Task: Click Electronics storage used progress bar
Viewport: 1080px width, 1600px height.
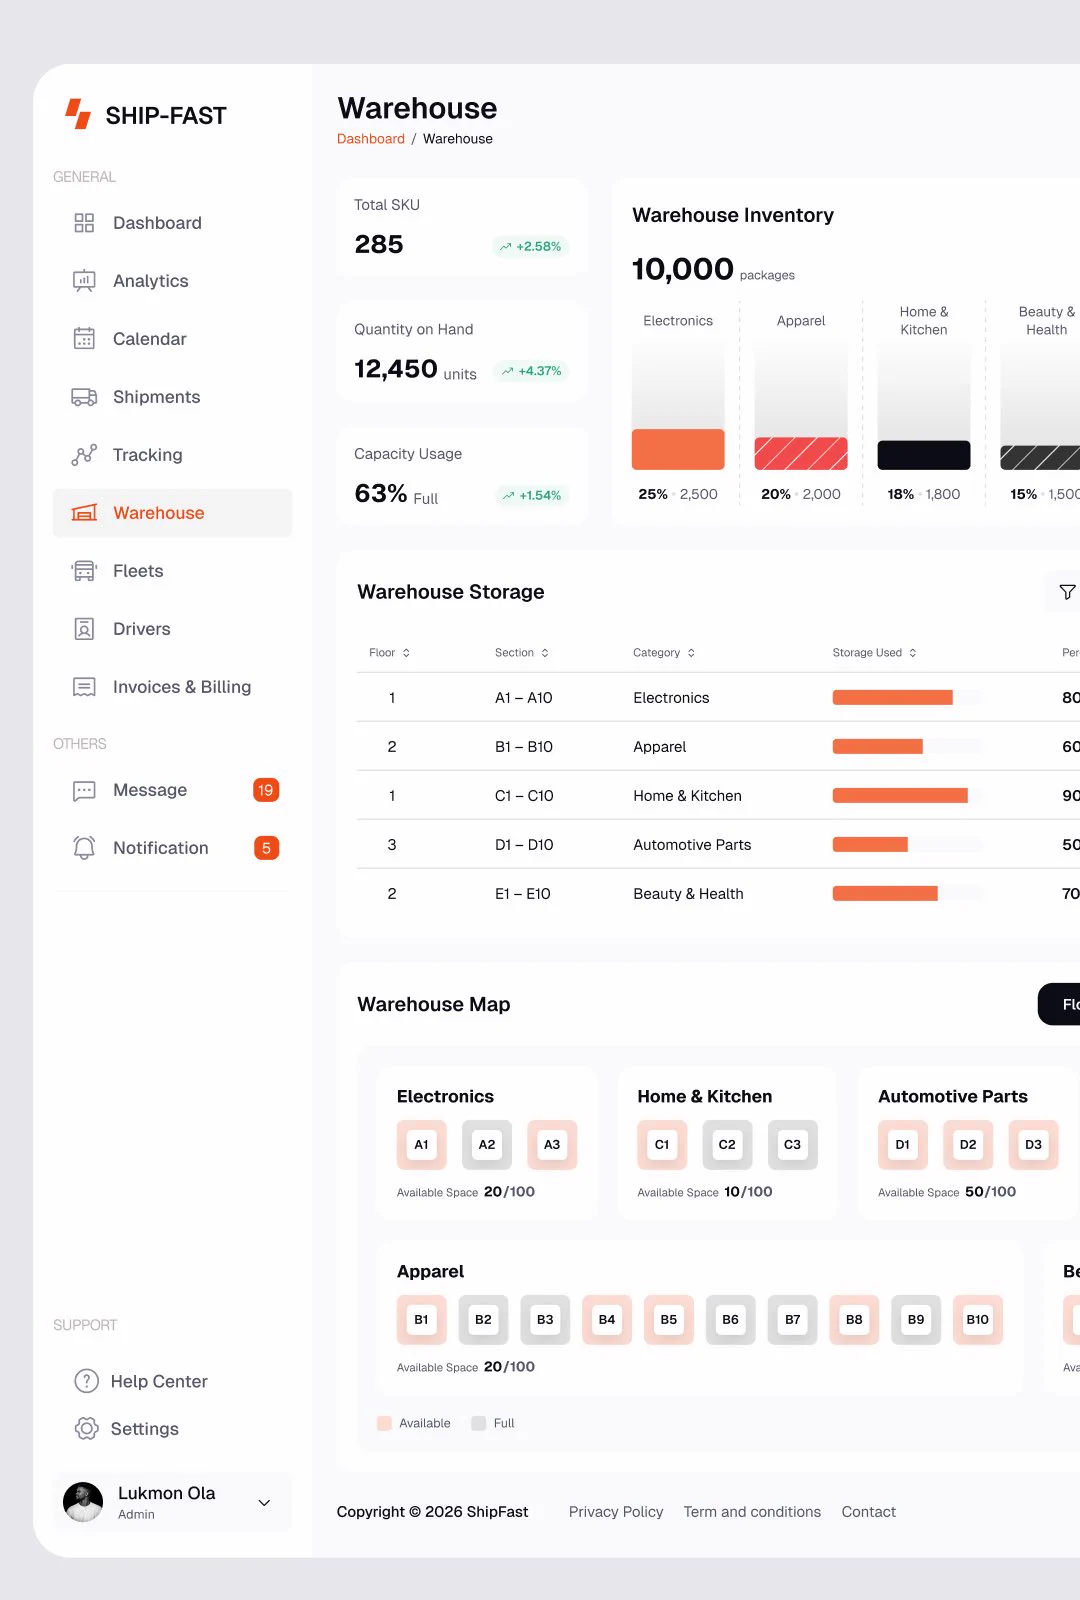Action: coord(907,698)
